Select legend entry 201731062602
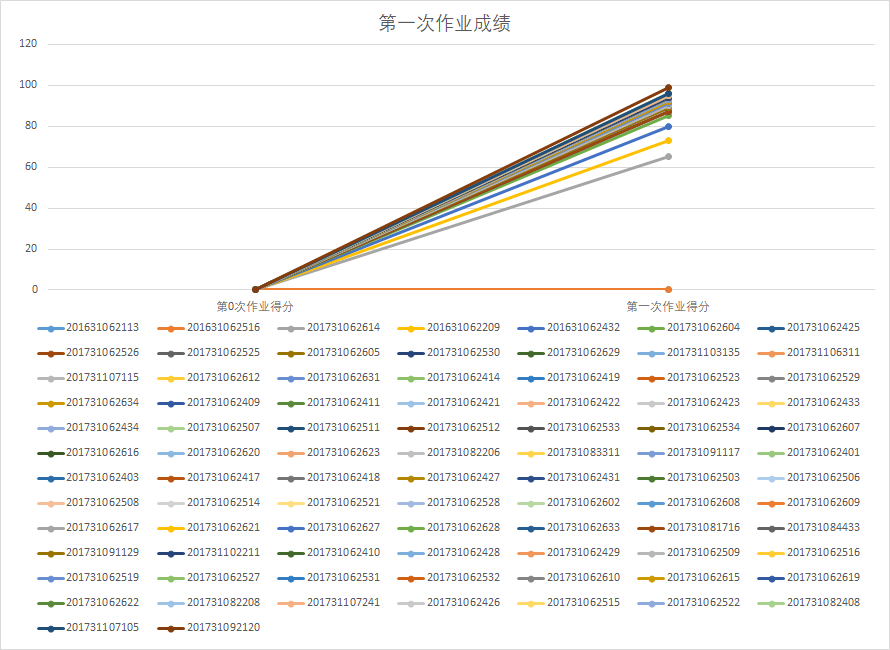 [x=569, y=502]
